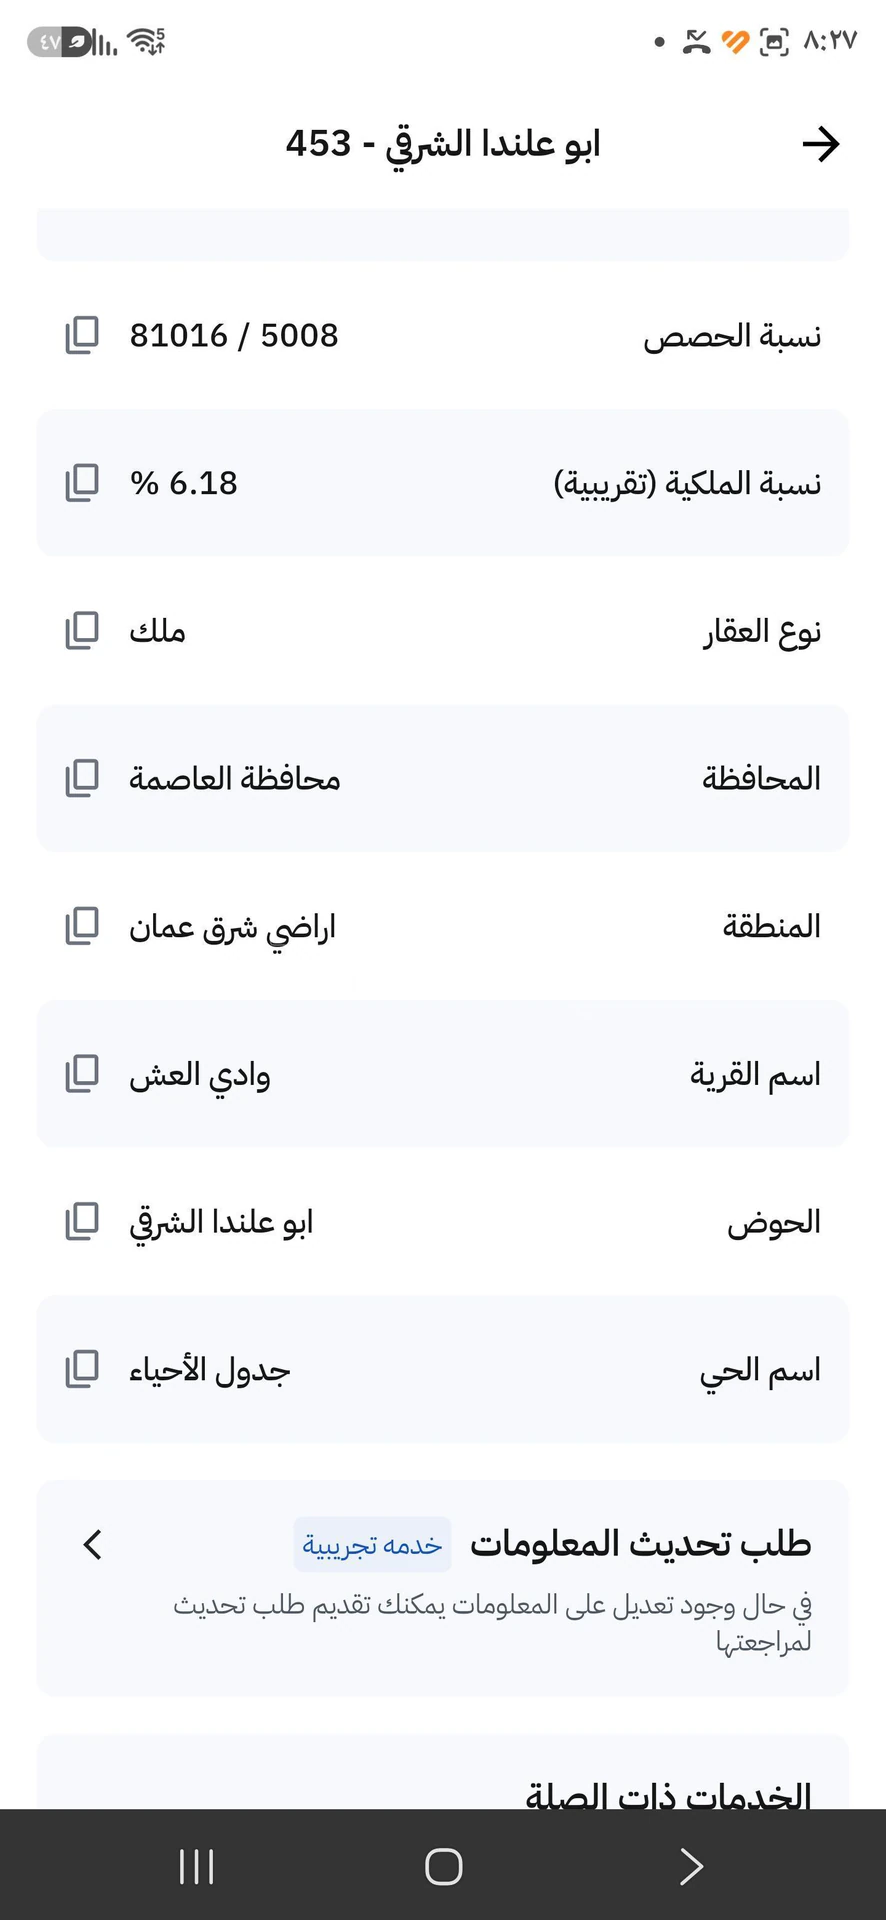This screenshot has height=1920, width=886.
Task: Select the اسم القرية row label
Action: tap(755, 1075)
